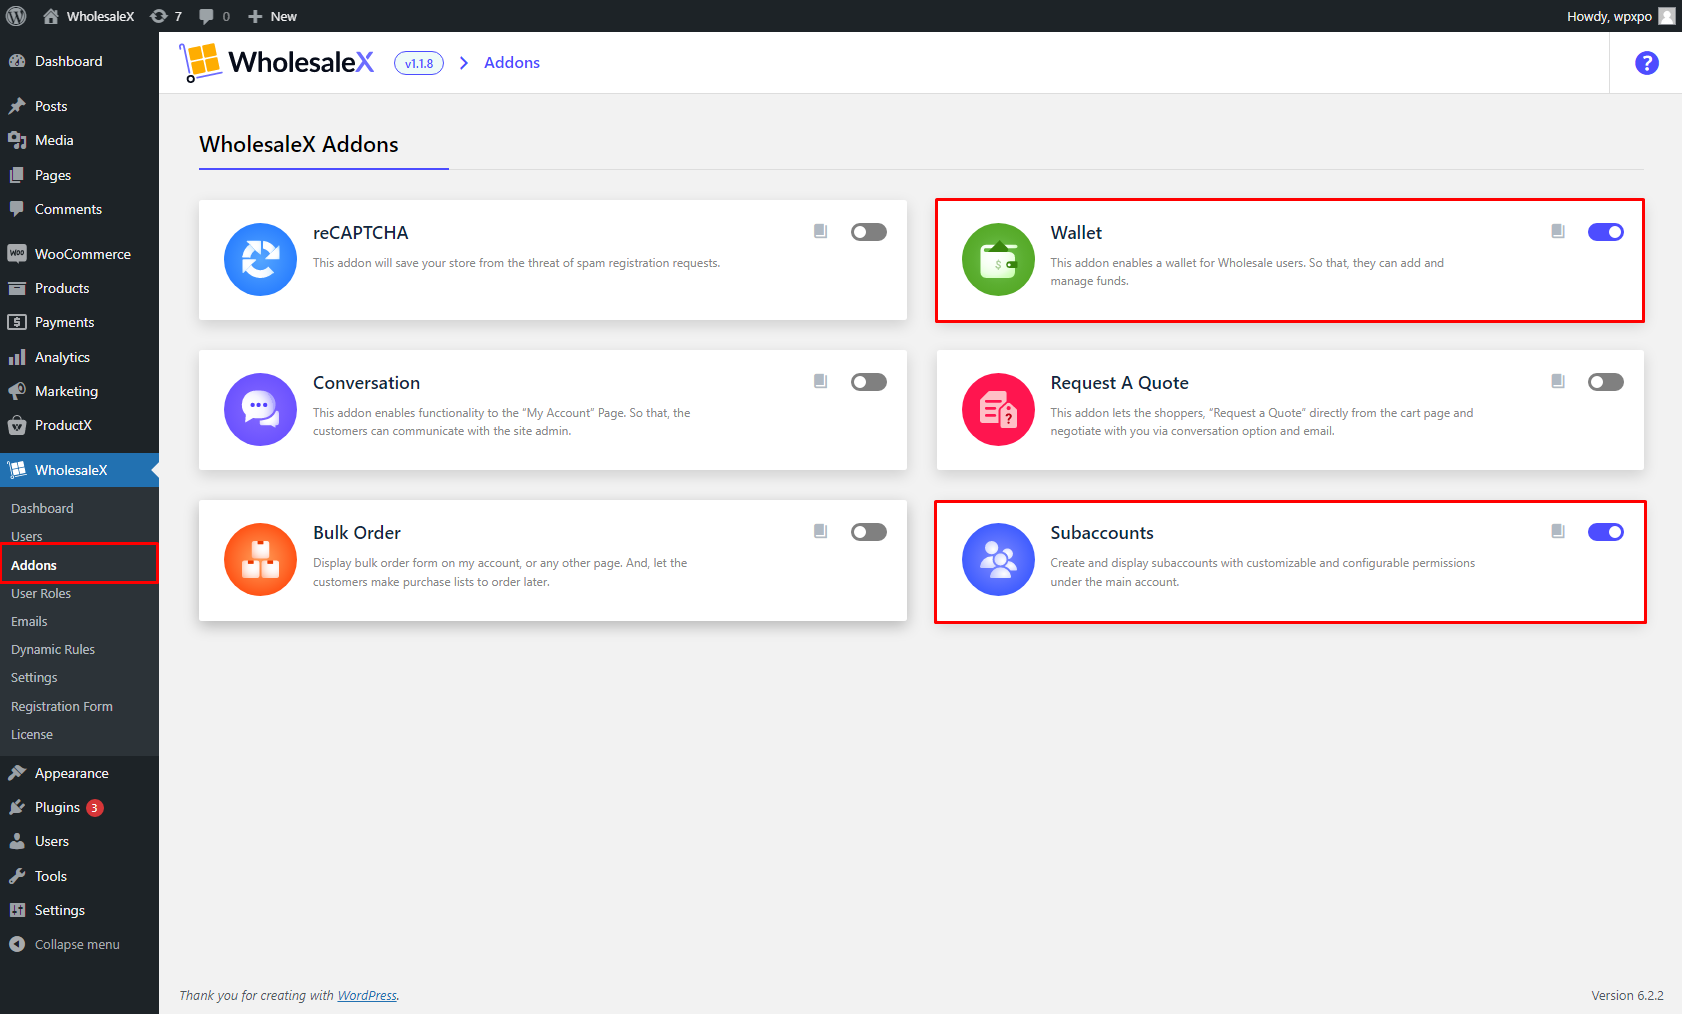Viewport: 1682px width, 1014px height.
Task: Open the Analytics menu
Action: [x=79, y=357]
